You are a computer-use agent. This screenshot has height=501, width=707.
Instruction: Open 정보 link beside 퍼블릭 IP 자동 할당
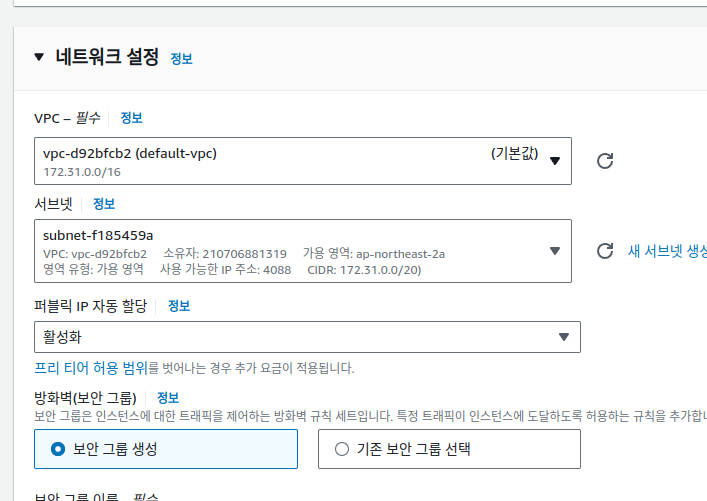[179, 305]
